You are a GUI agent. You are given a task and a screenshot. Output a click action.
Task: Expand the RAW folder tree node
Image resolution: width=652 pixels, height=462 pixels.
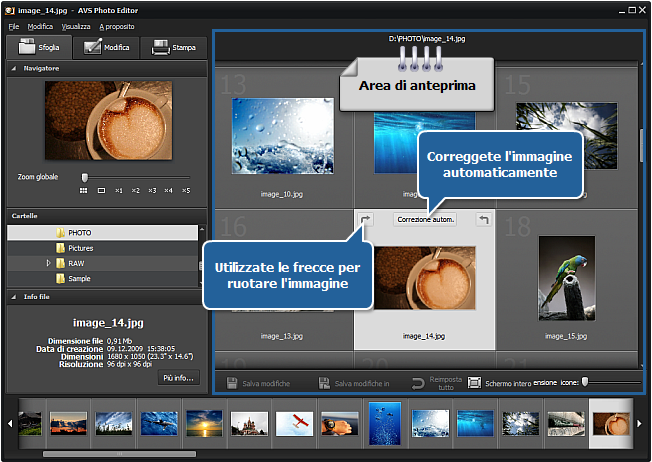coord(48,263)
